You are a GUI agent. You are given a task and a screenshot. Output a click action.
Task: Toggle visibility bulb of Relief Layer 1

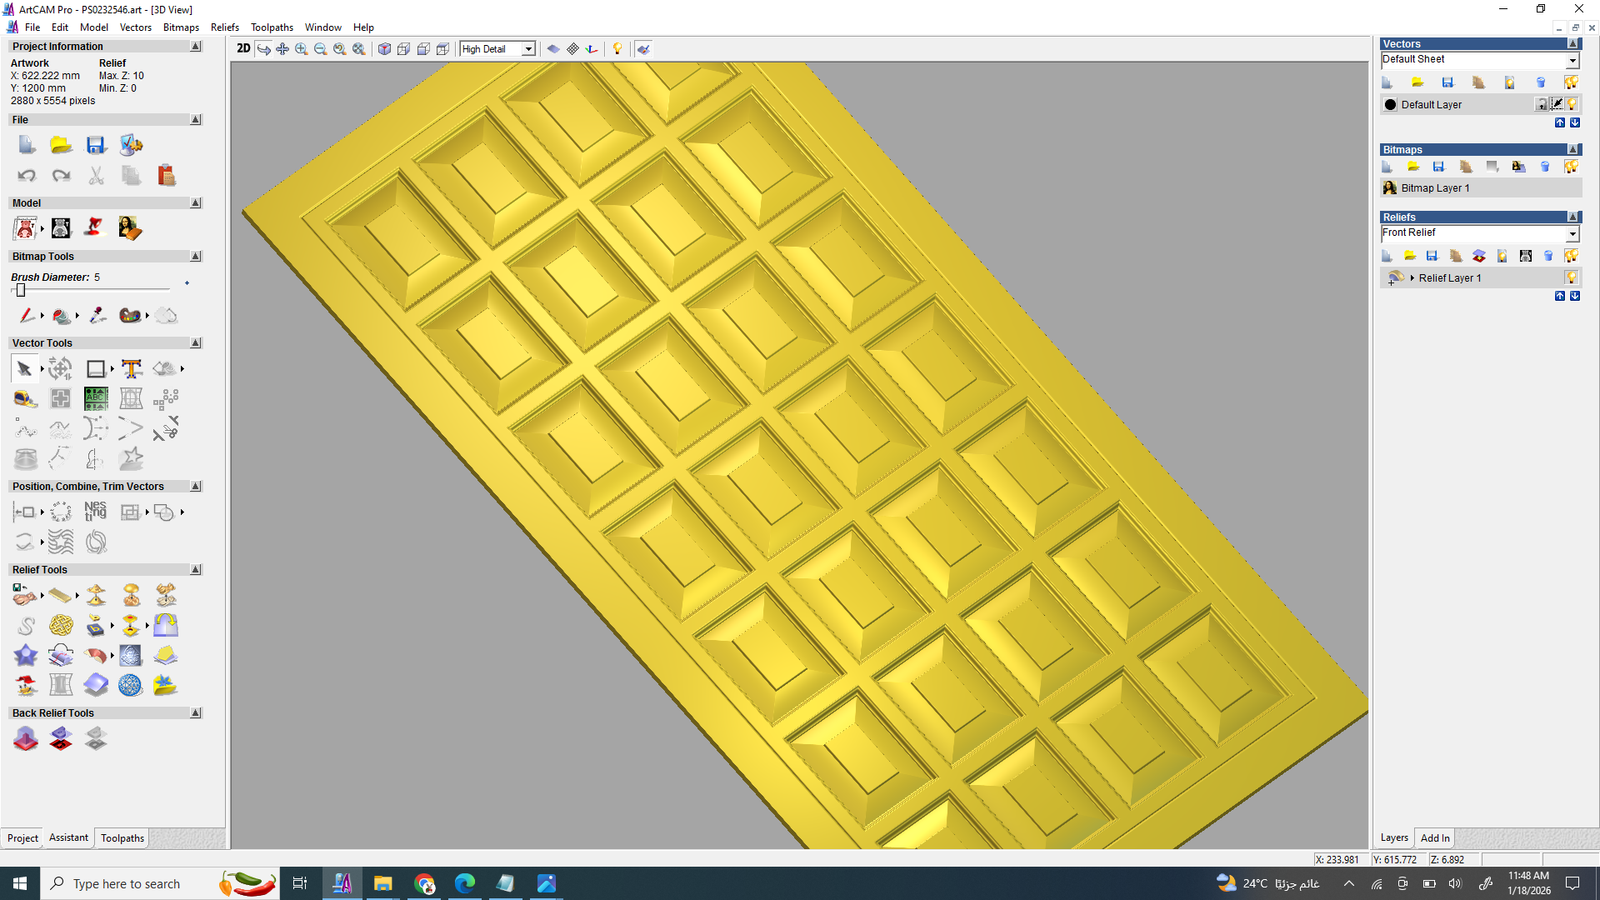coord(1571,278)
